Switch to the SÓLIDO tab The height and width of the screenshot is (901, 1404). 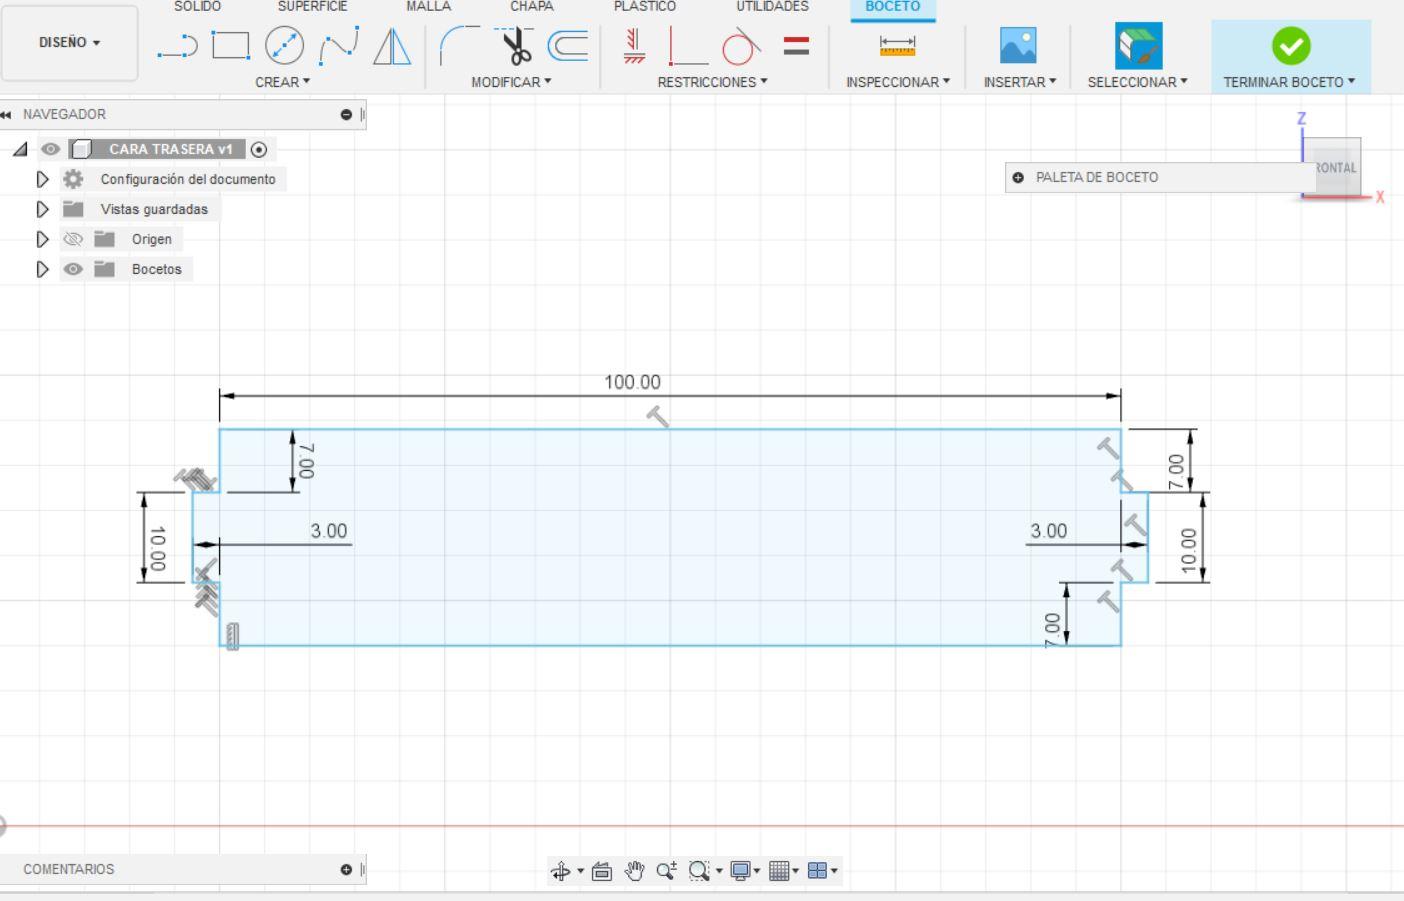pyautogui.click(x=197, y=6)
